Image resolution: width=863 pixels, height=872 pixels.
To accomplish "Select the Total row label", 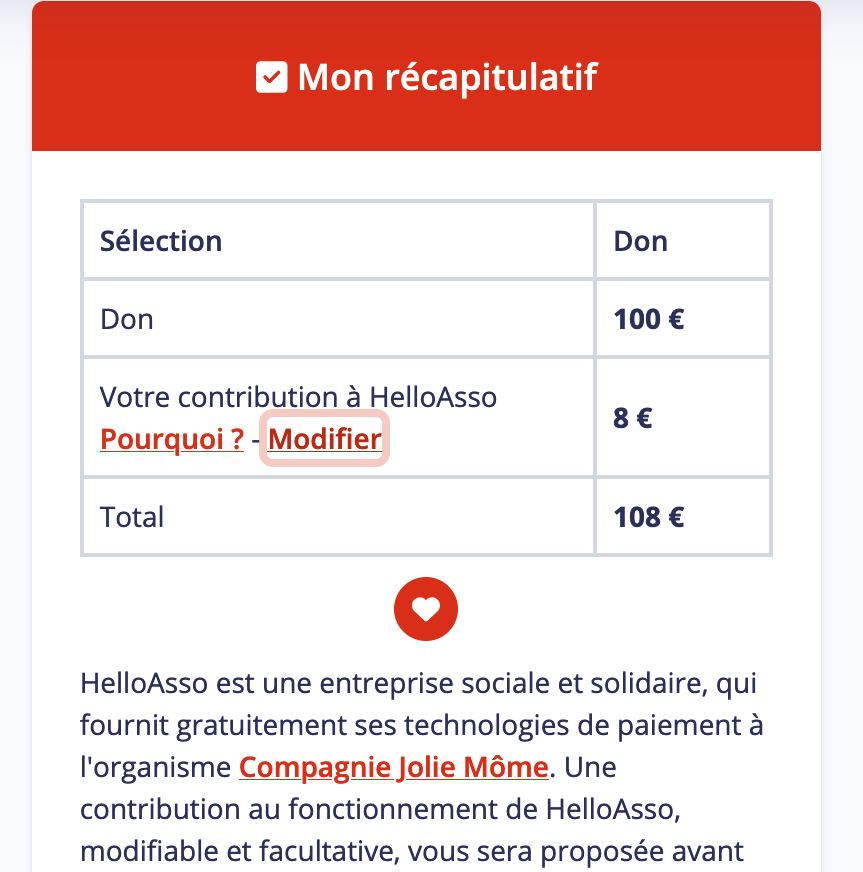I will pos(132,517).
